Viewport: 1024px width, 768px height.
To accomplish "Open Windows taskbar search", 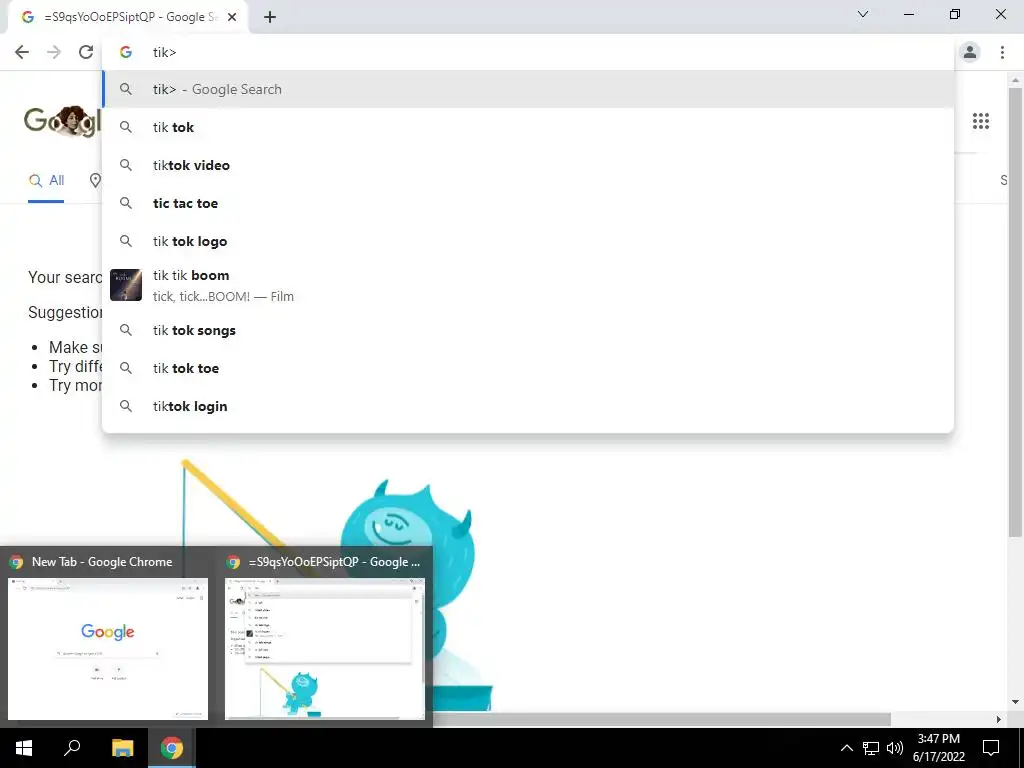I will pyautogui.click(x=72, y=748).
